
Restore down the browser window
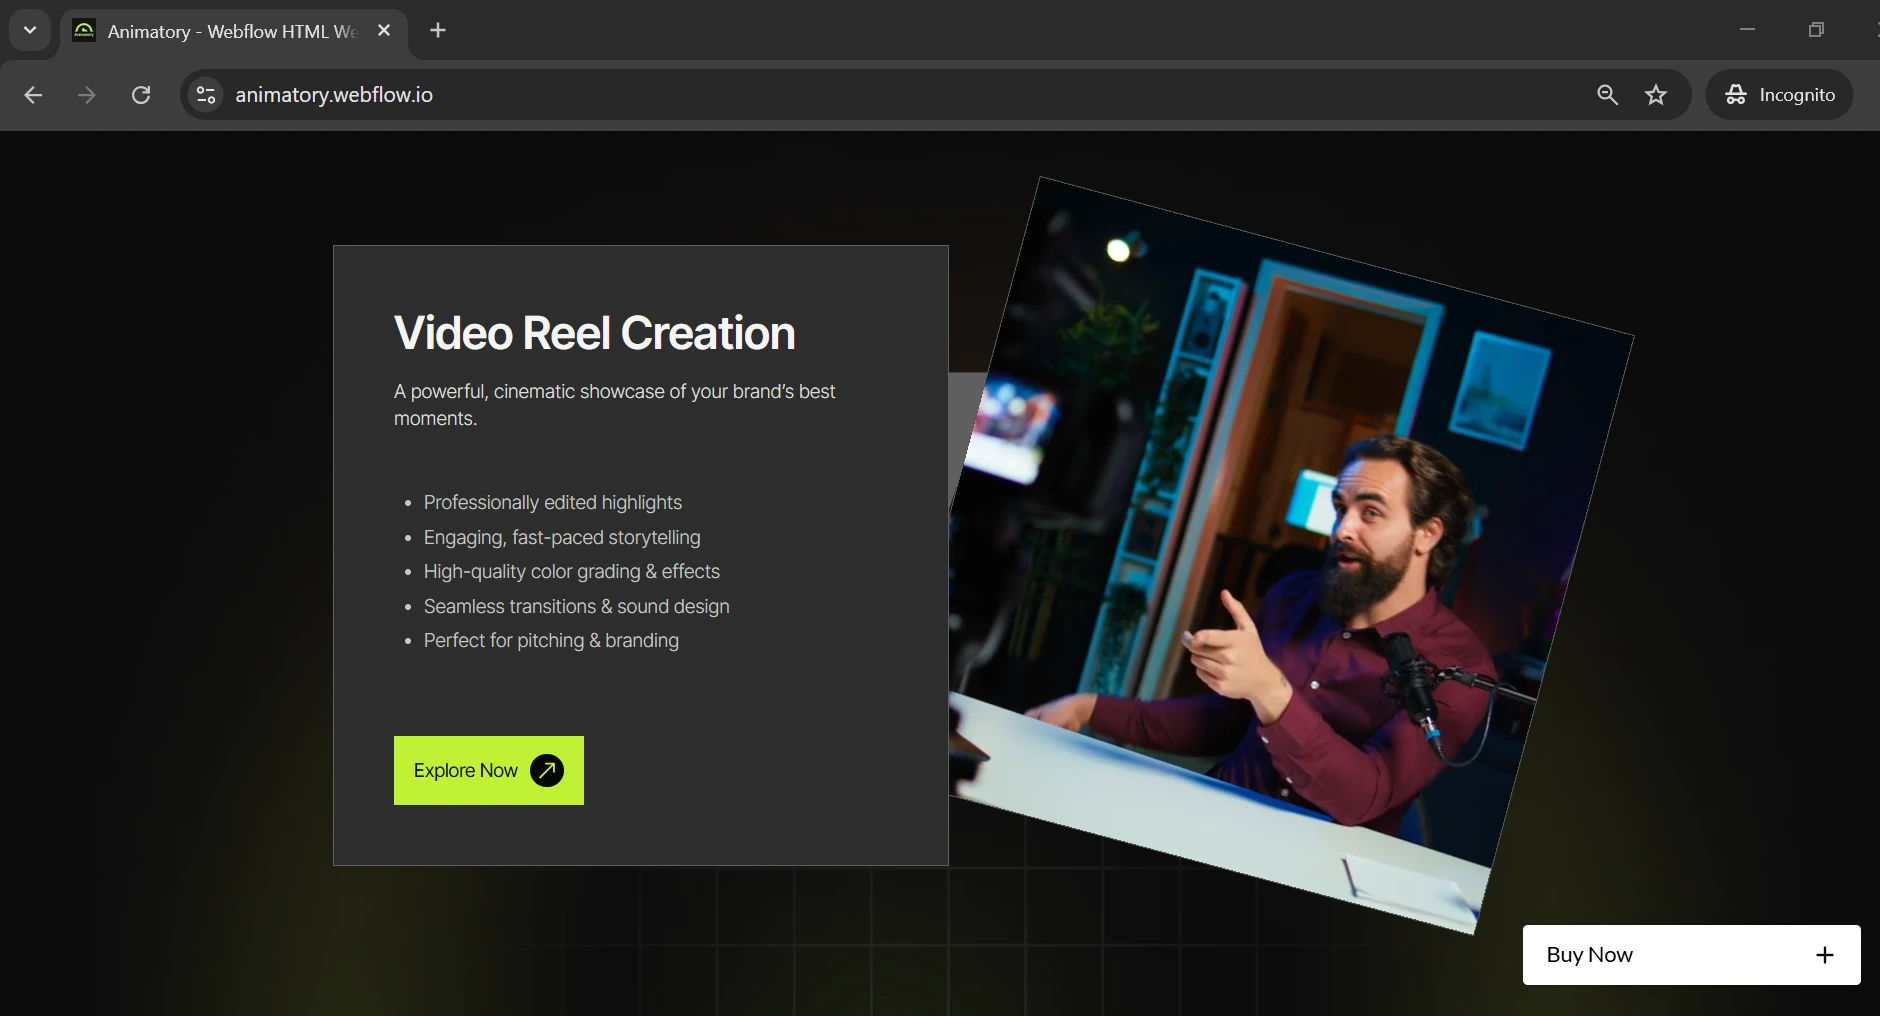(x=1816, y=30)
